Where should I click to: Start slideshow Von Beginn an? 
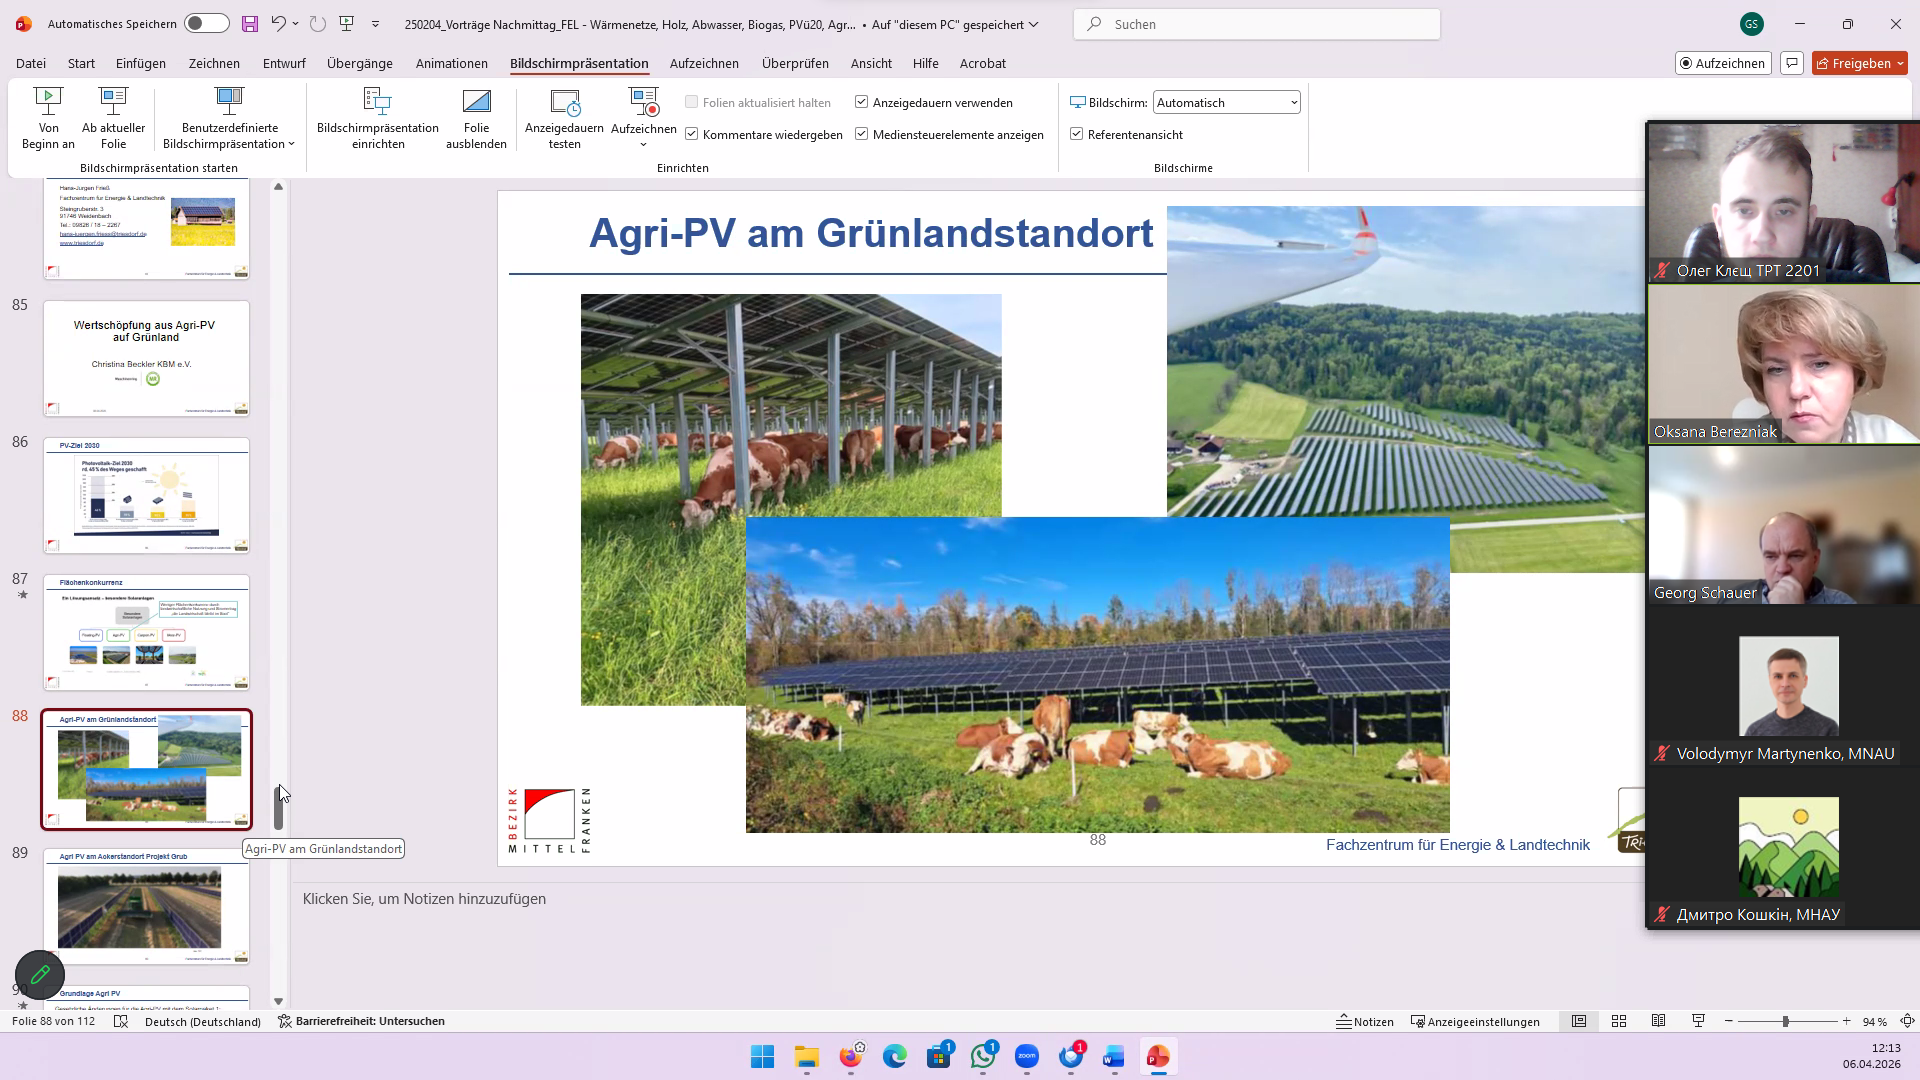click(48, 117)
